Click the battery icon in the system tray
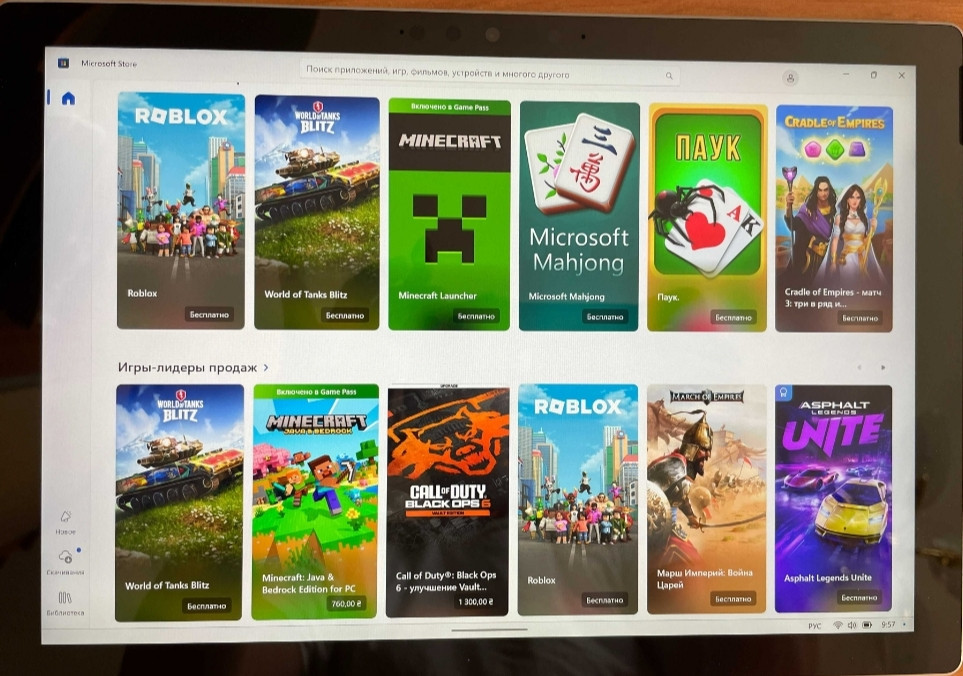This screenshot has width=963, height=676. pyautogui.click(x=866, y=625)
